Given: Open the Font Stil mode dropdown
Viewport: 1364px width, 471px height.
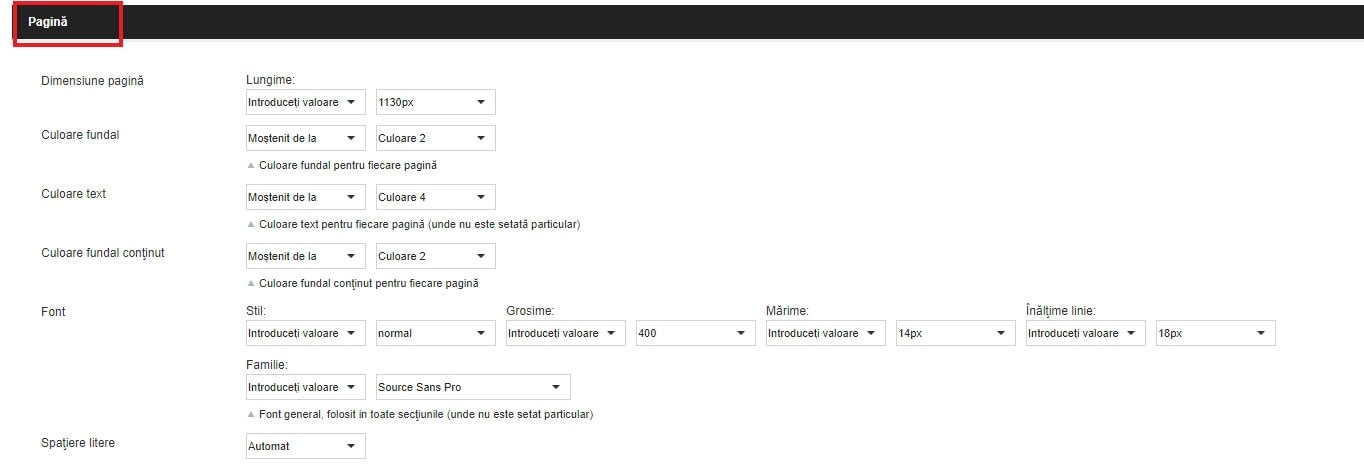Looking at the screenshot, I should coord(306,333).
